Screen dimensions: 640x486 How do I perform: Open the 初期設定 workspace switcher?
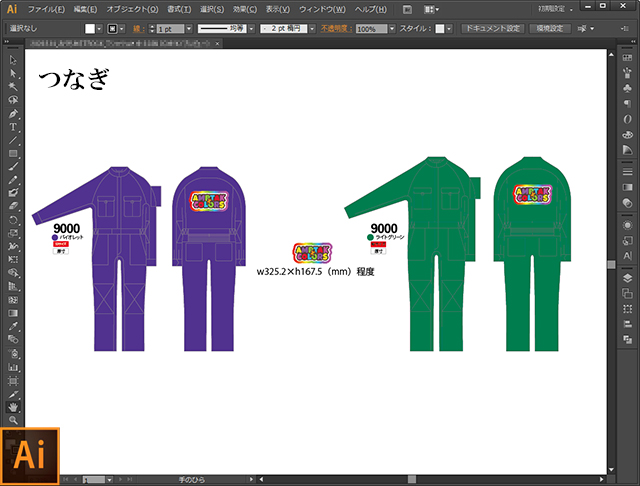point(555,9)
